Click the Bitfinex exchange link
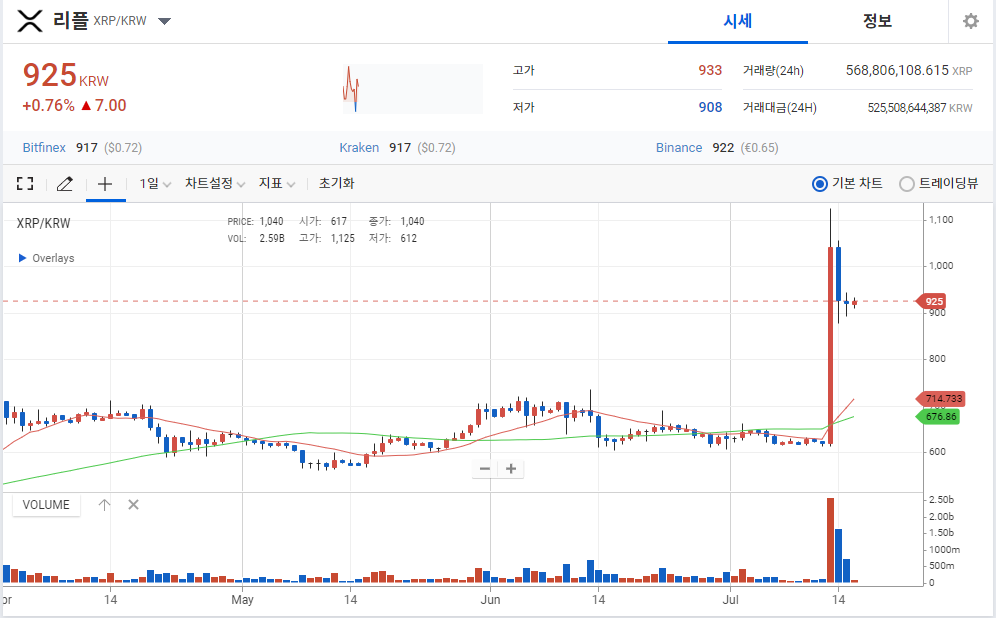Viewport: 996px width, 618px height. click(44, 148)
